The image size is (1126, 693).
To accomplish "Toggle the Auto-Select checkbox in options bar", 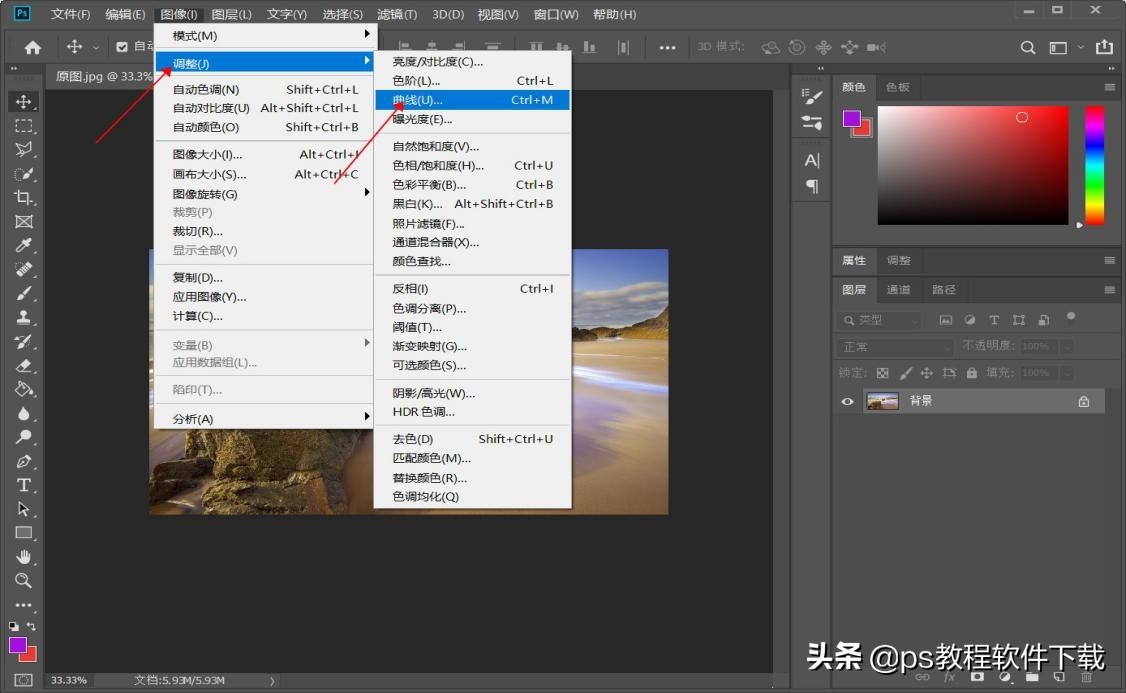I will tap(122, 47).
